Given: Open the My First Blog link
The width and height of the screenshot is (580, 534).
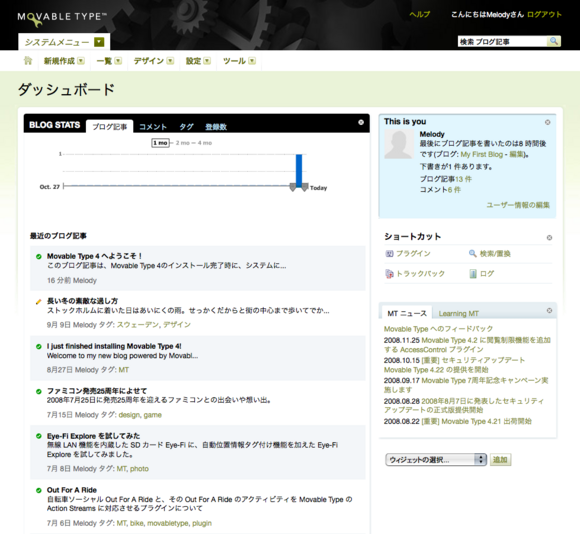Looking at the screenshot, I should point(482,154).
